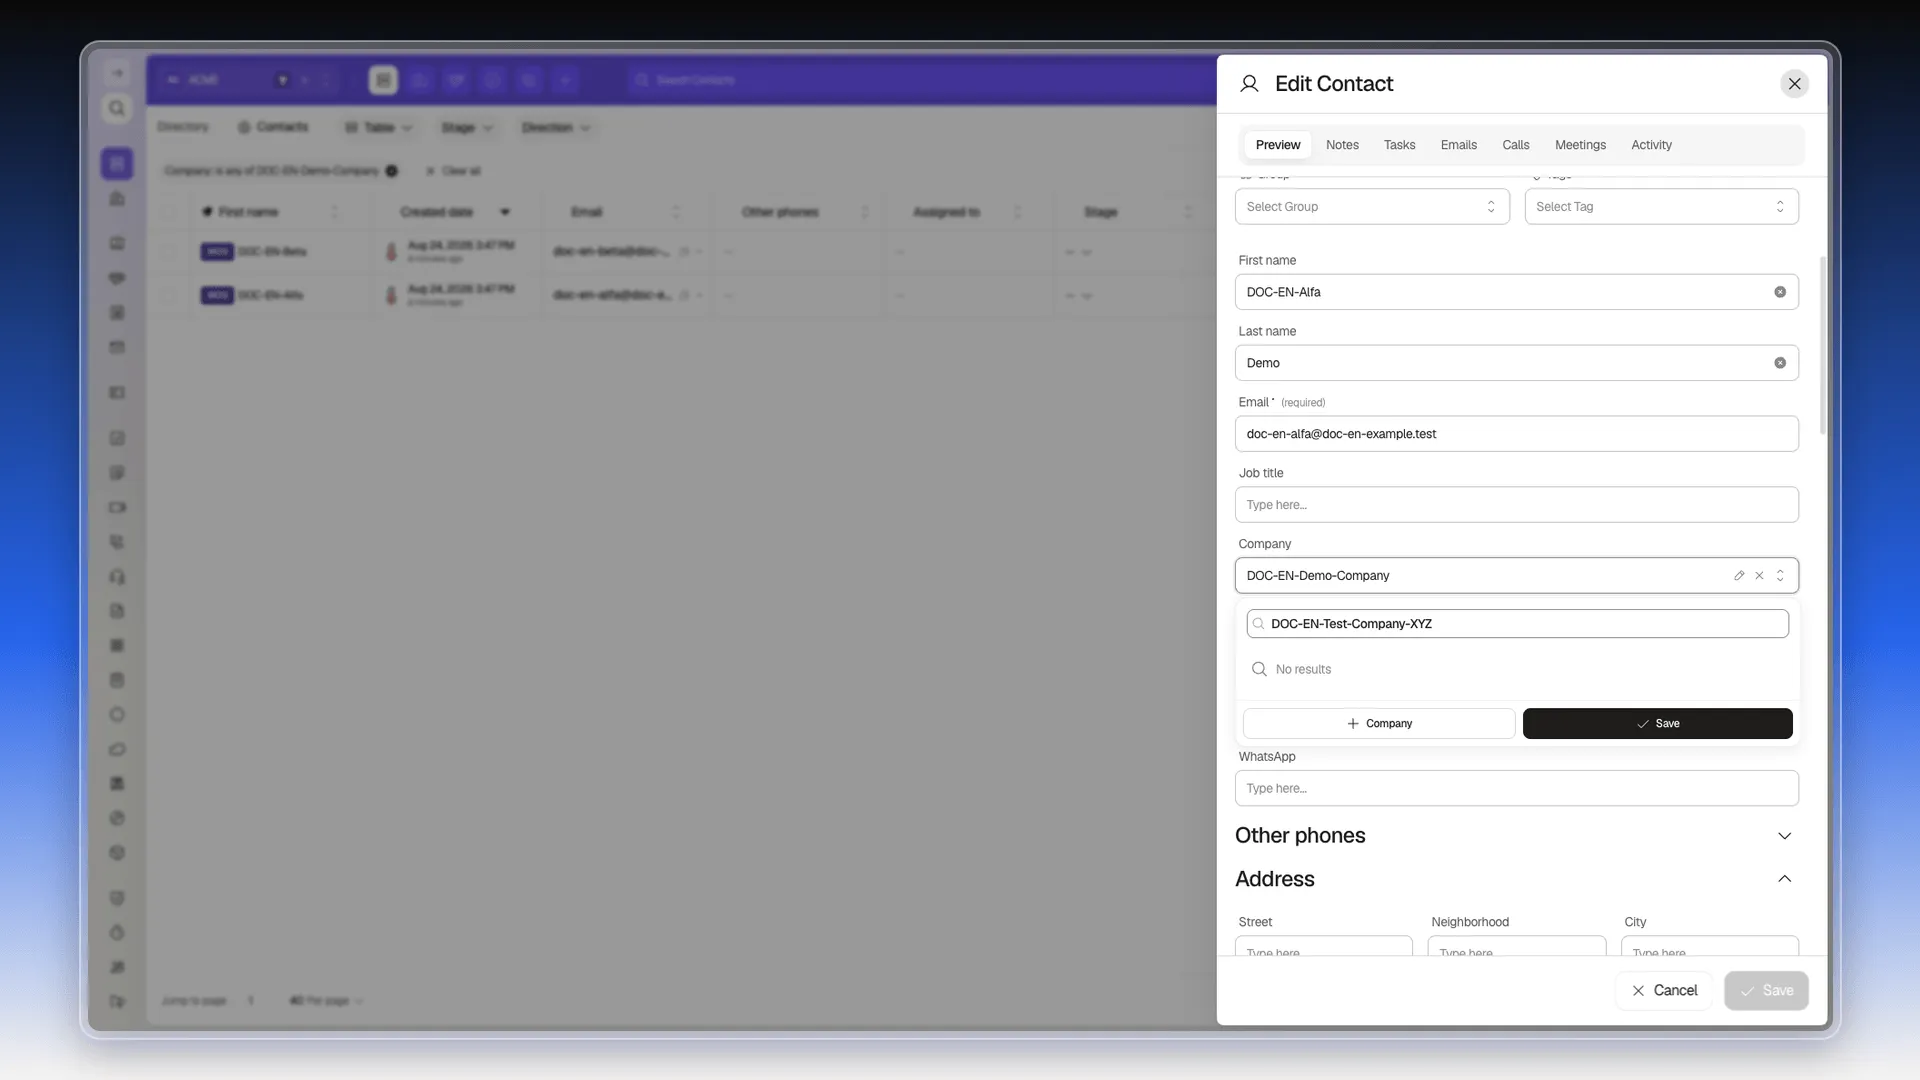
Task: Switch to the Notes tab
Action: 1342,145
